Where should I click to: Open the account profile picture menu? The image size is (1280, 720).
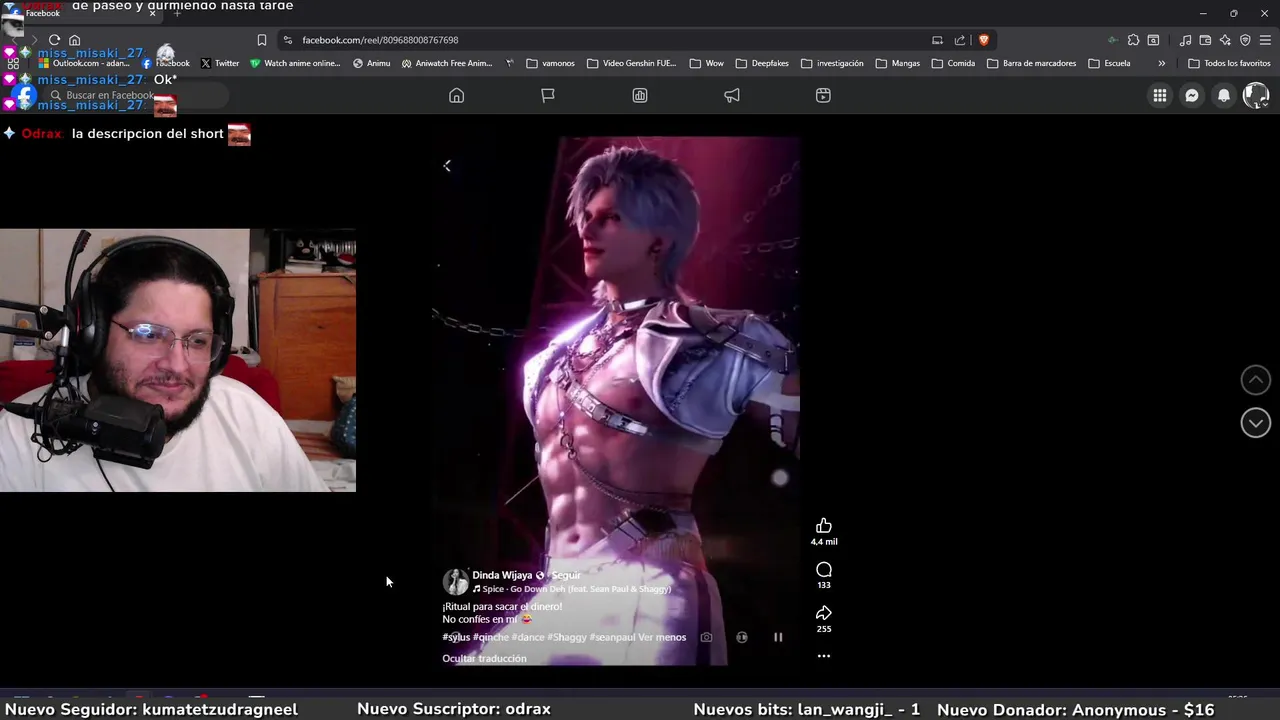pos(1256,95)
